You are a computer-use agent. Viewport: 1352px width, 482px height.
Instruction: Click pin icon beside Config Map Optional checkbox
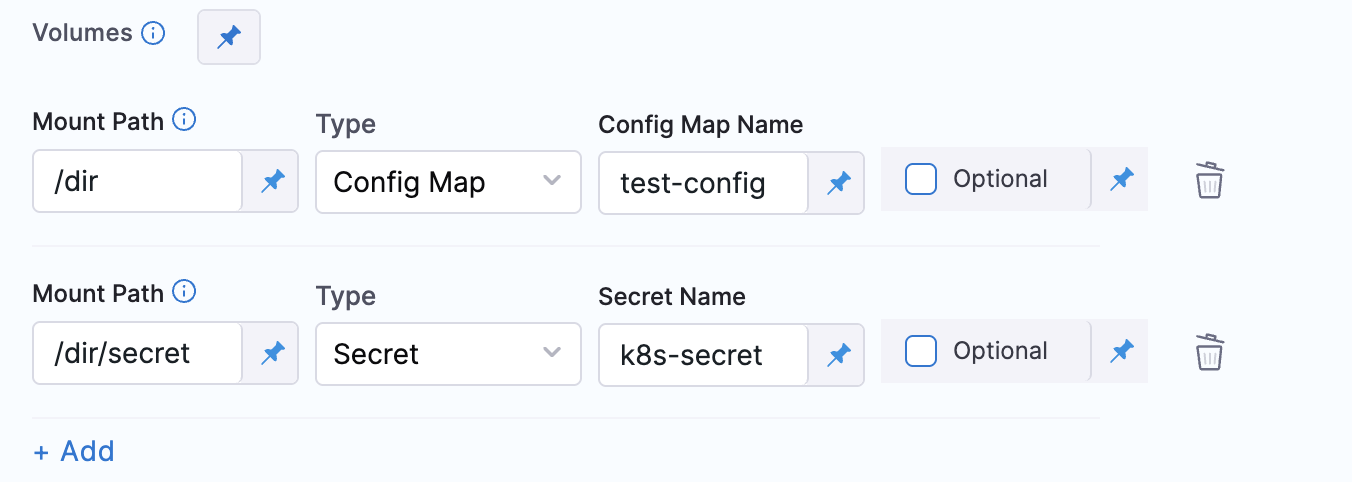1121,179
